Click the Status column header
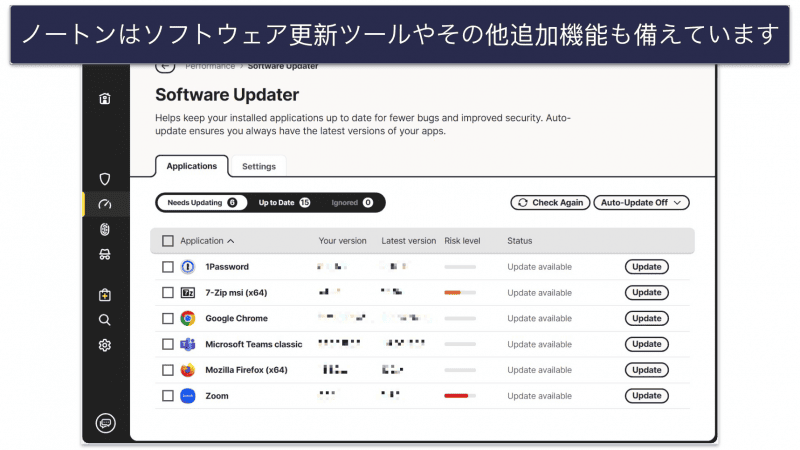 (x=519, y=241)
